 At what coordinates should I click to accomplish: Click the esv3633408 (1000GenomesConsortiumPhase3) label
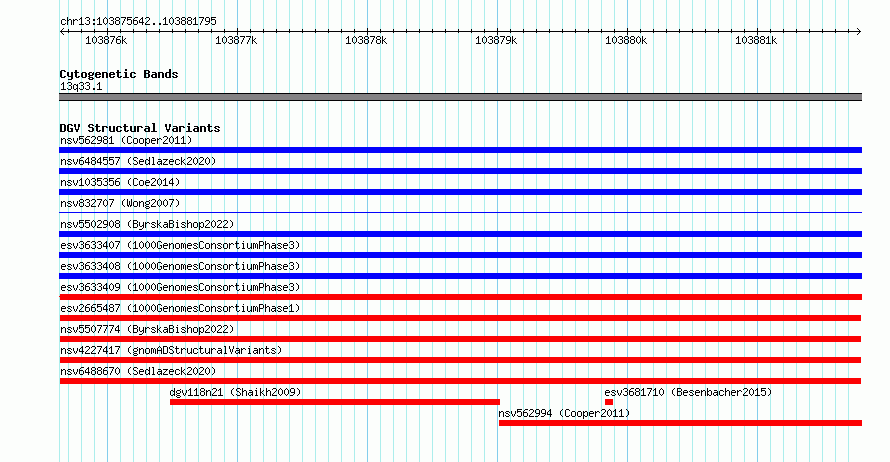(180, 266)
